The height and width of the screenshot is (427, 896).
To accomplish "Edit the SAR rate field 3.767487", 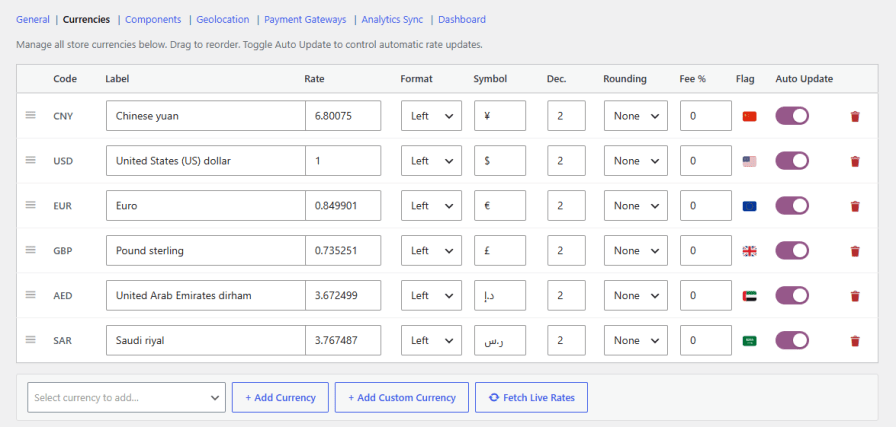I will click(x=343, y=341).
